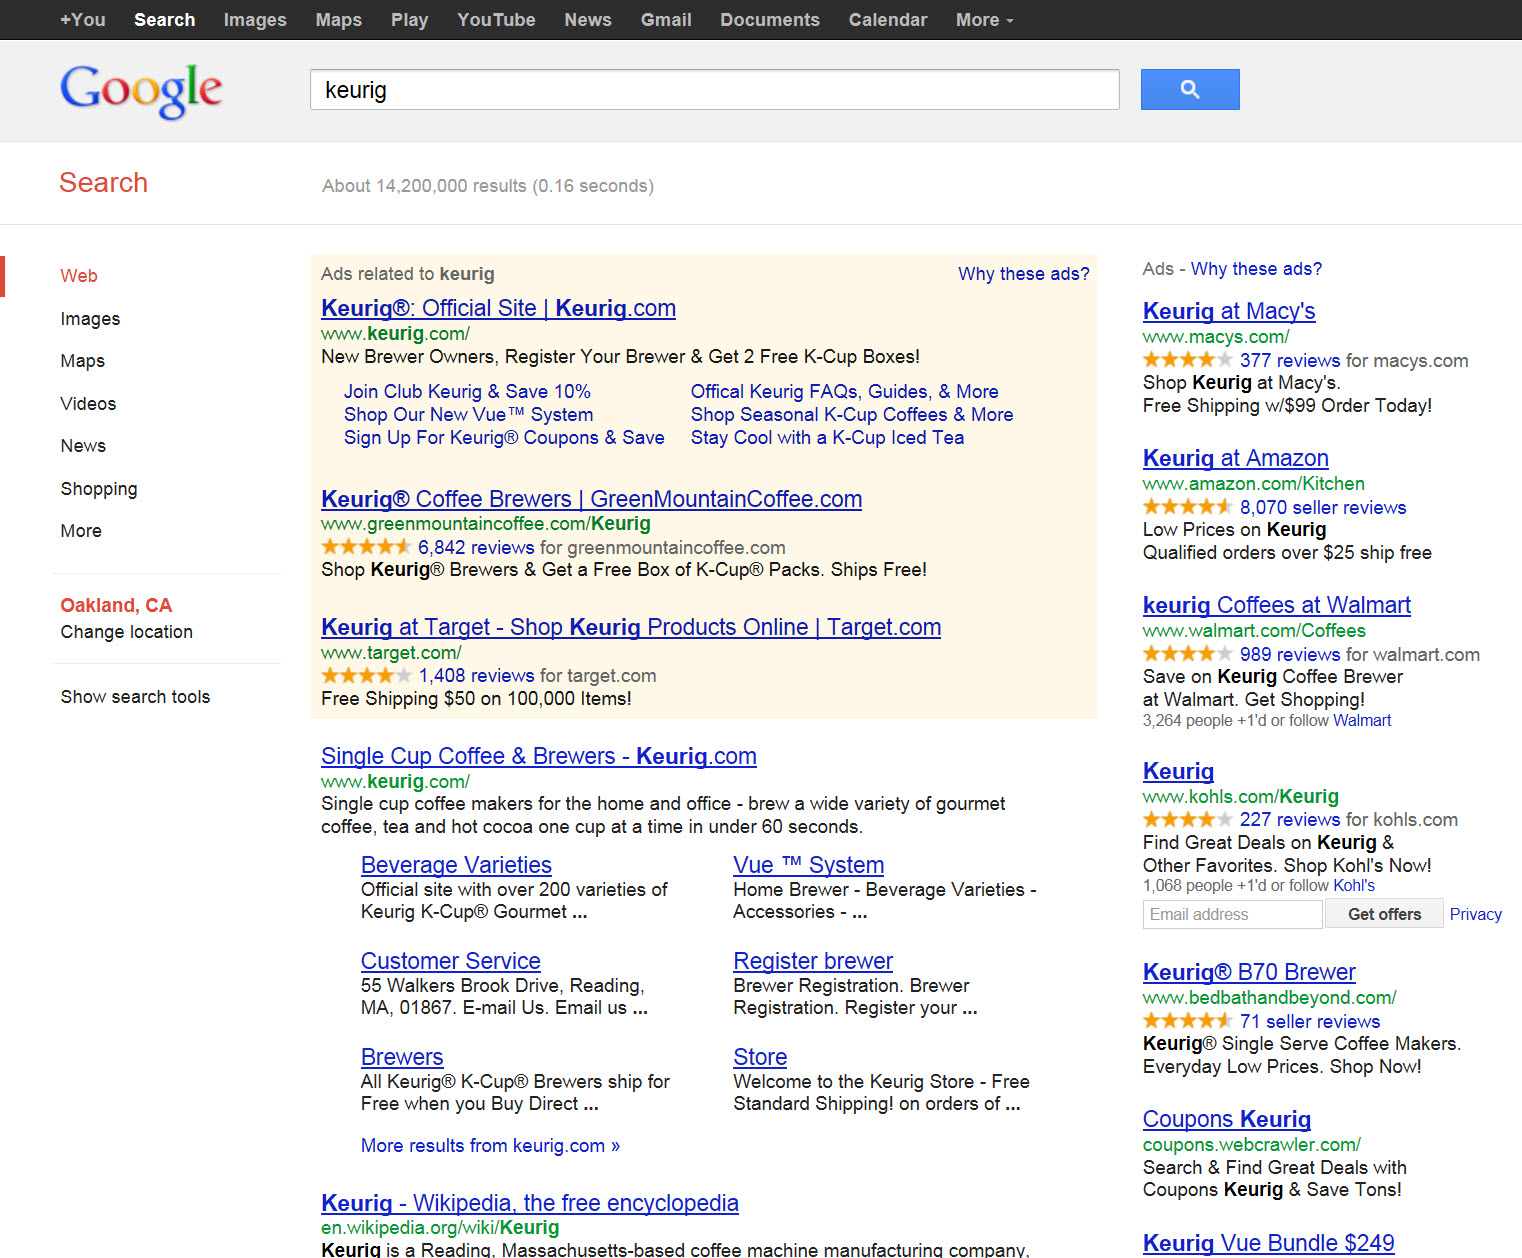Click the blue magnifier search button
Screen dimensions: 1522x1258
[x=1190, y=89]
